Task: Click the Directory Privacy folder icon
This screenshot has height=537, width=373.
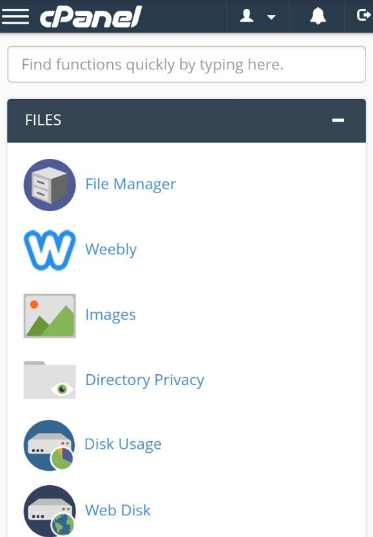Action: click(x=50, y=380)
